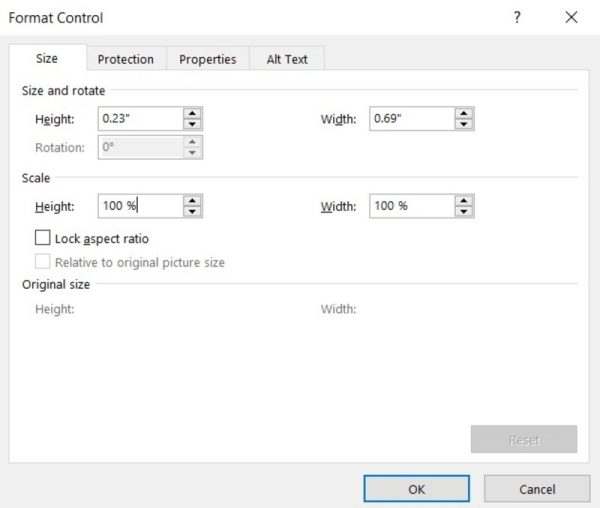
Task: Increase Scale Height with the up arrow
Action: point(192,201)
